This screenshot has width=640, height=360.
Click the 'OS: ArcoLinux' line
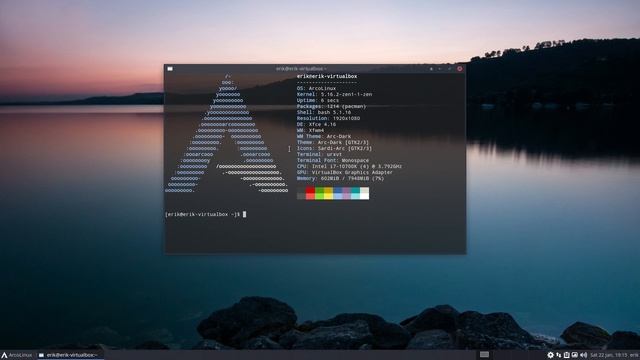click(316, 88)
